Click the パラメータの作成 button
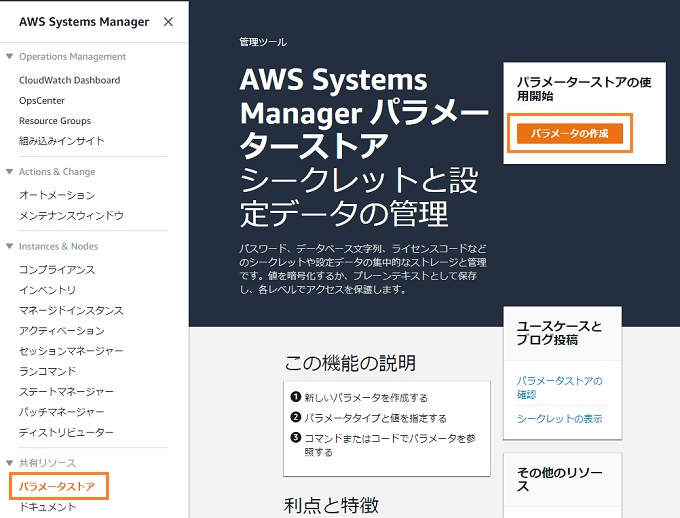680x518 pixels. pyautogui.click(x=570, y=133)
